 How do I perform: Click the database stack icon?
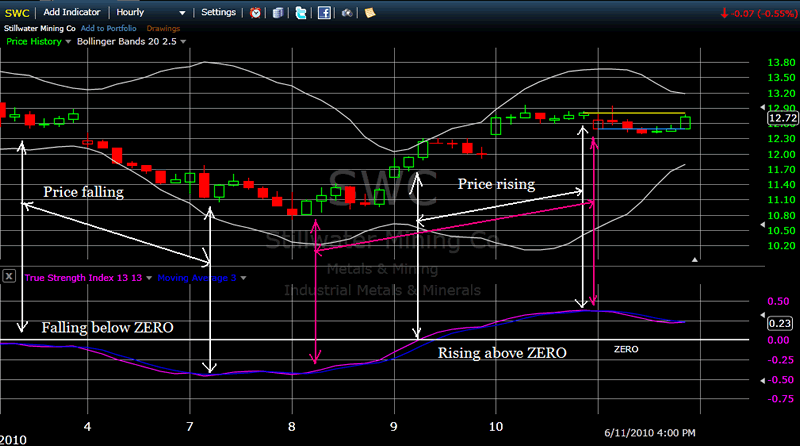278,13
